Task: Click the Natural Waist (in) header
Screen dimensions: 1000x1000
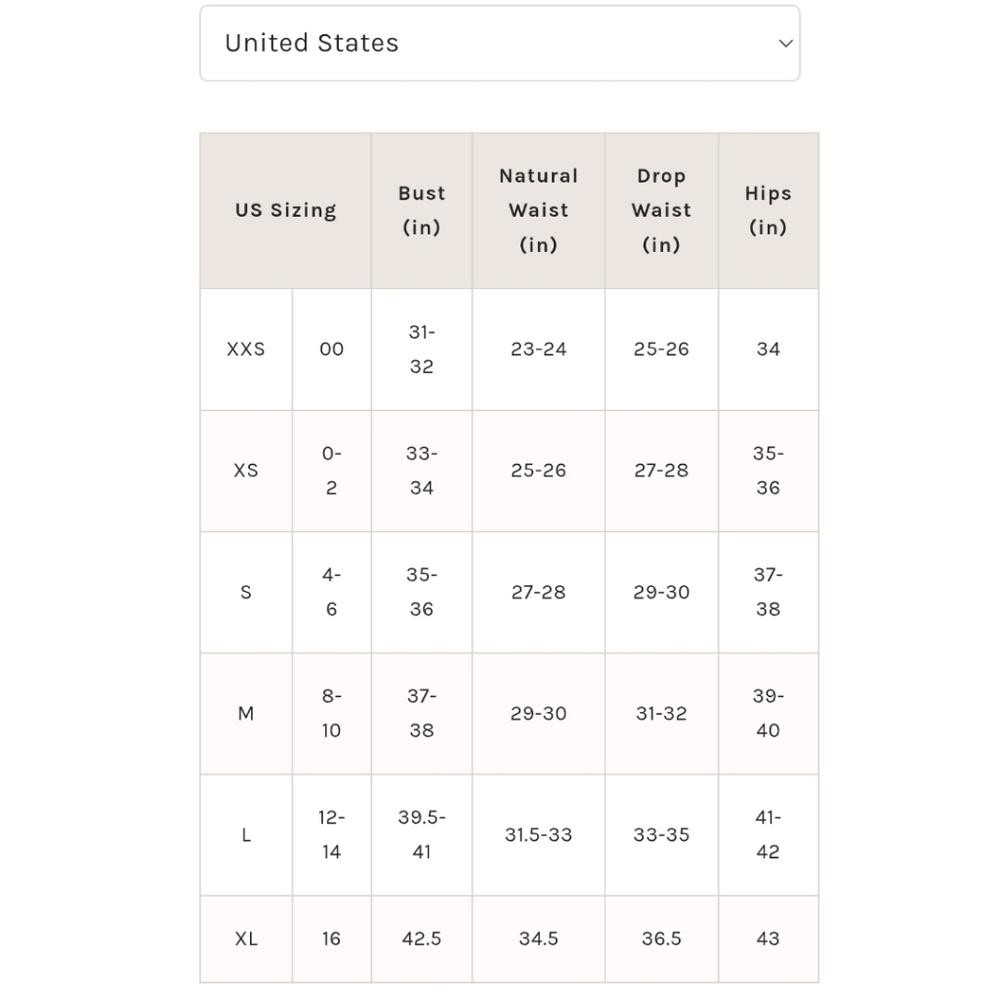Action: tap(538, 210)
